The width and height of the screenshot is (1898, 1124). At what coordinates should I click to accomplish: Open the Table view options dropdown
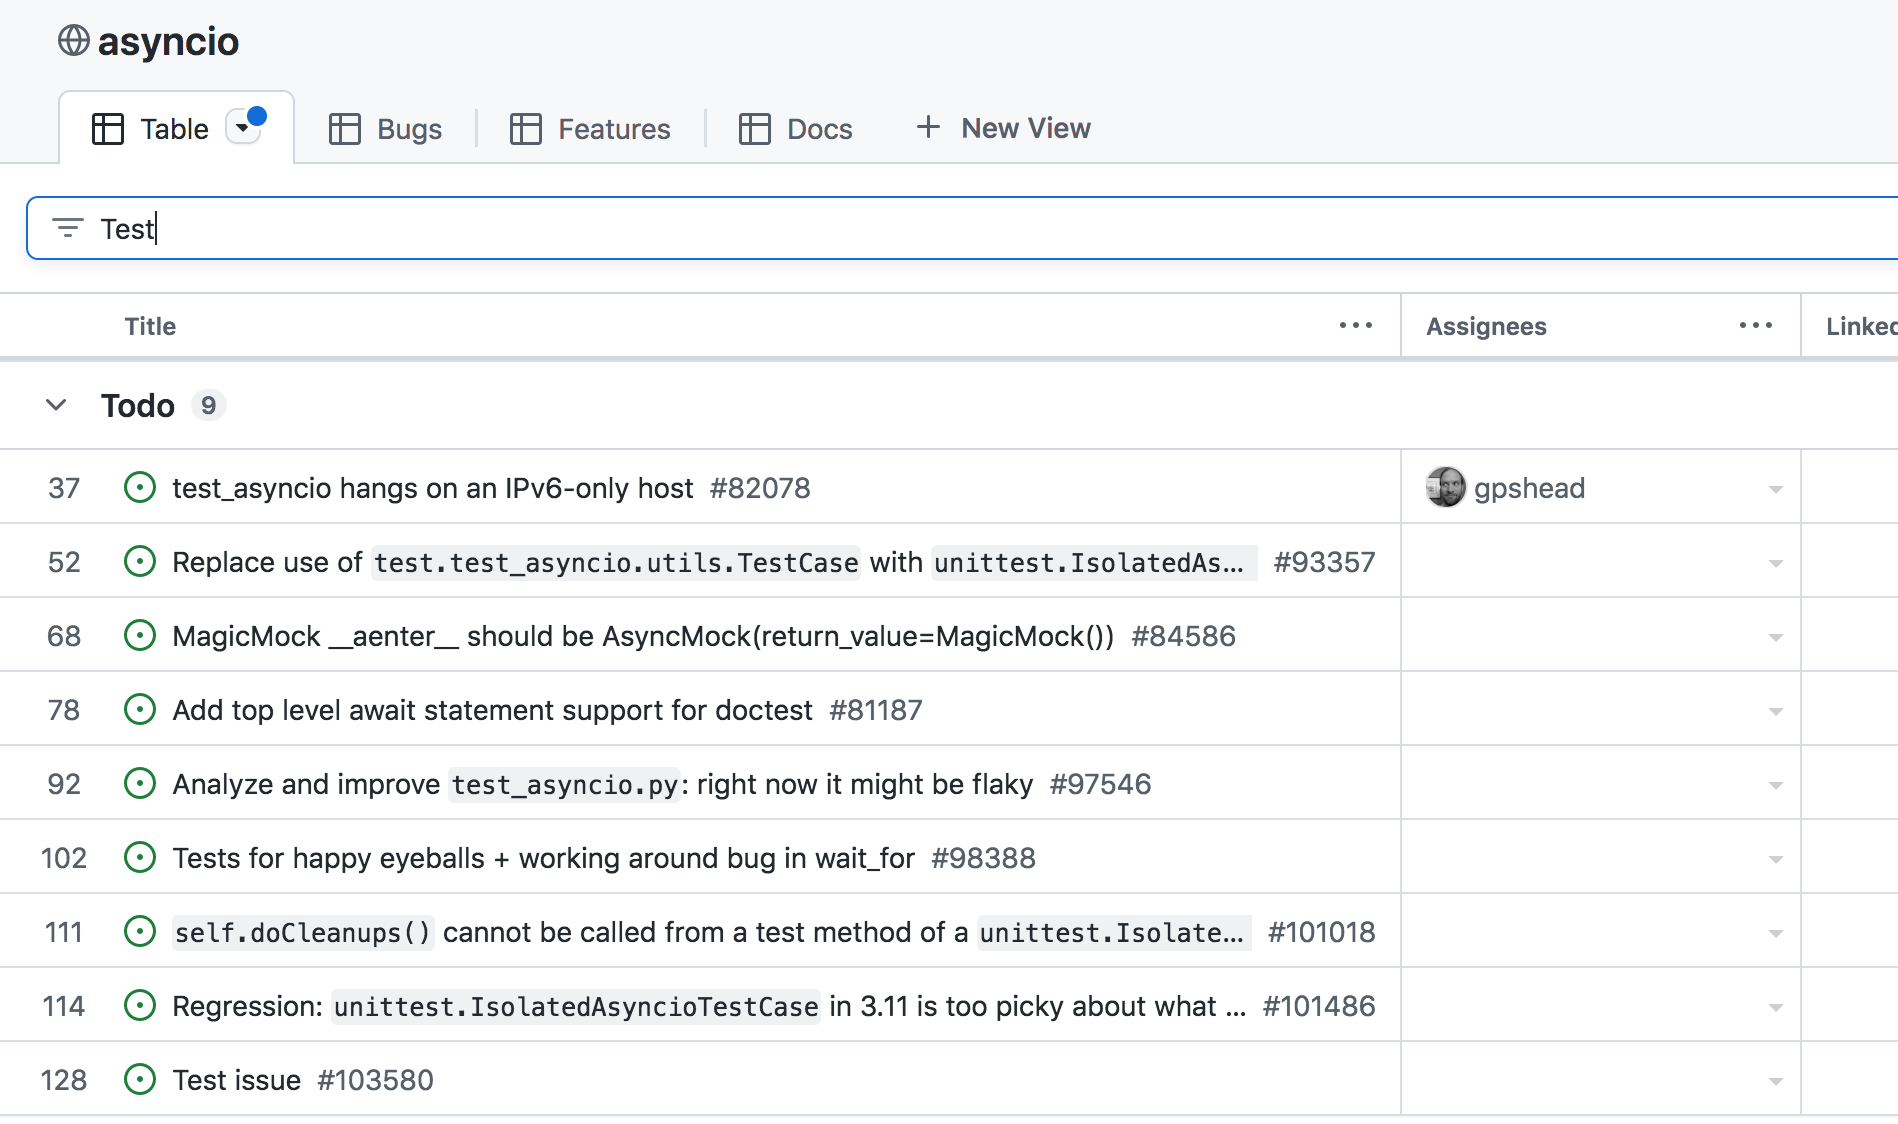click(243, 128)
